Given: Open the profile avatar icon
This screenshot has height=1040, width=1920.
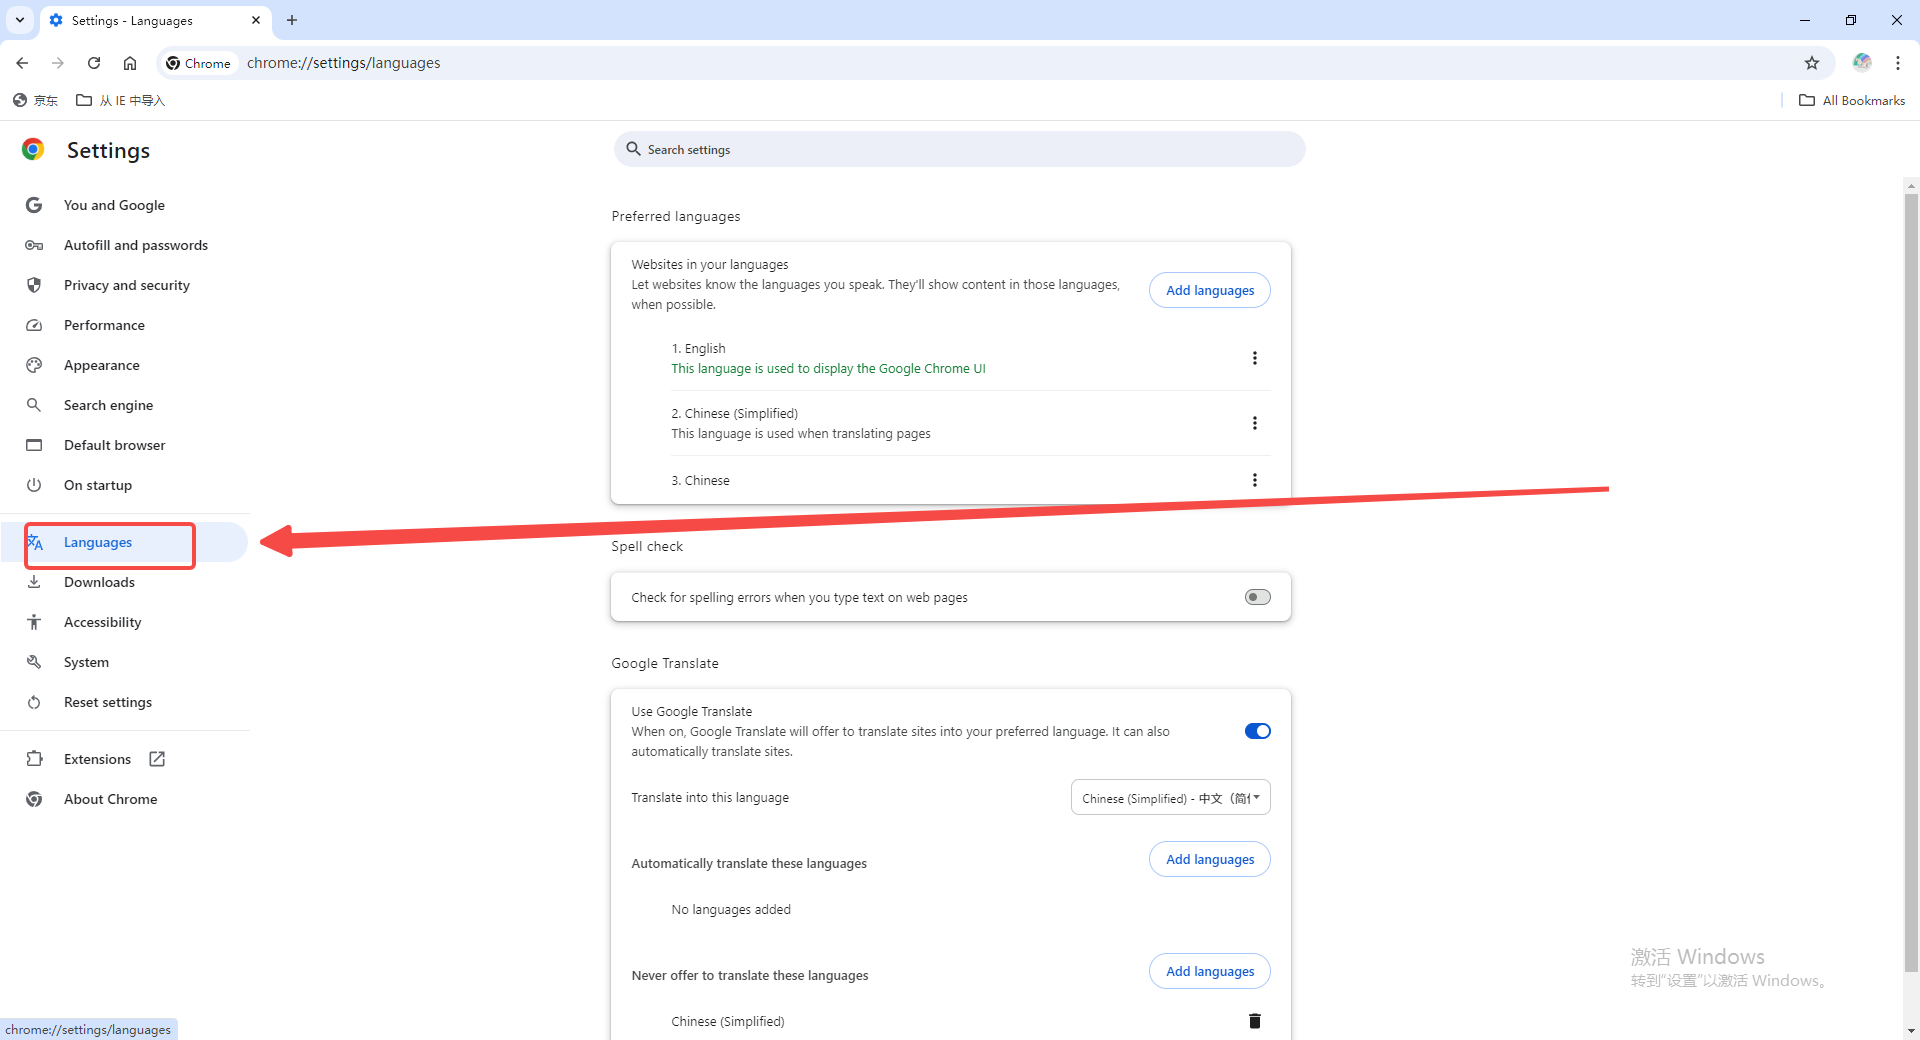Looking at the screenshot, I should tap(1862, 63).
